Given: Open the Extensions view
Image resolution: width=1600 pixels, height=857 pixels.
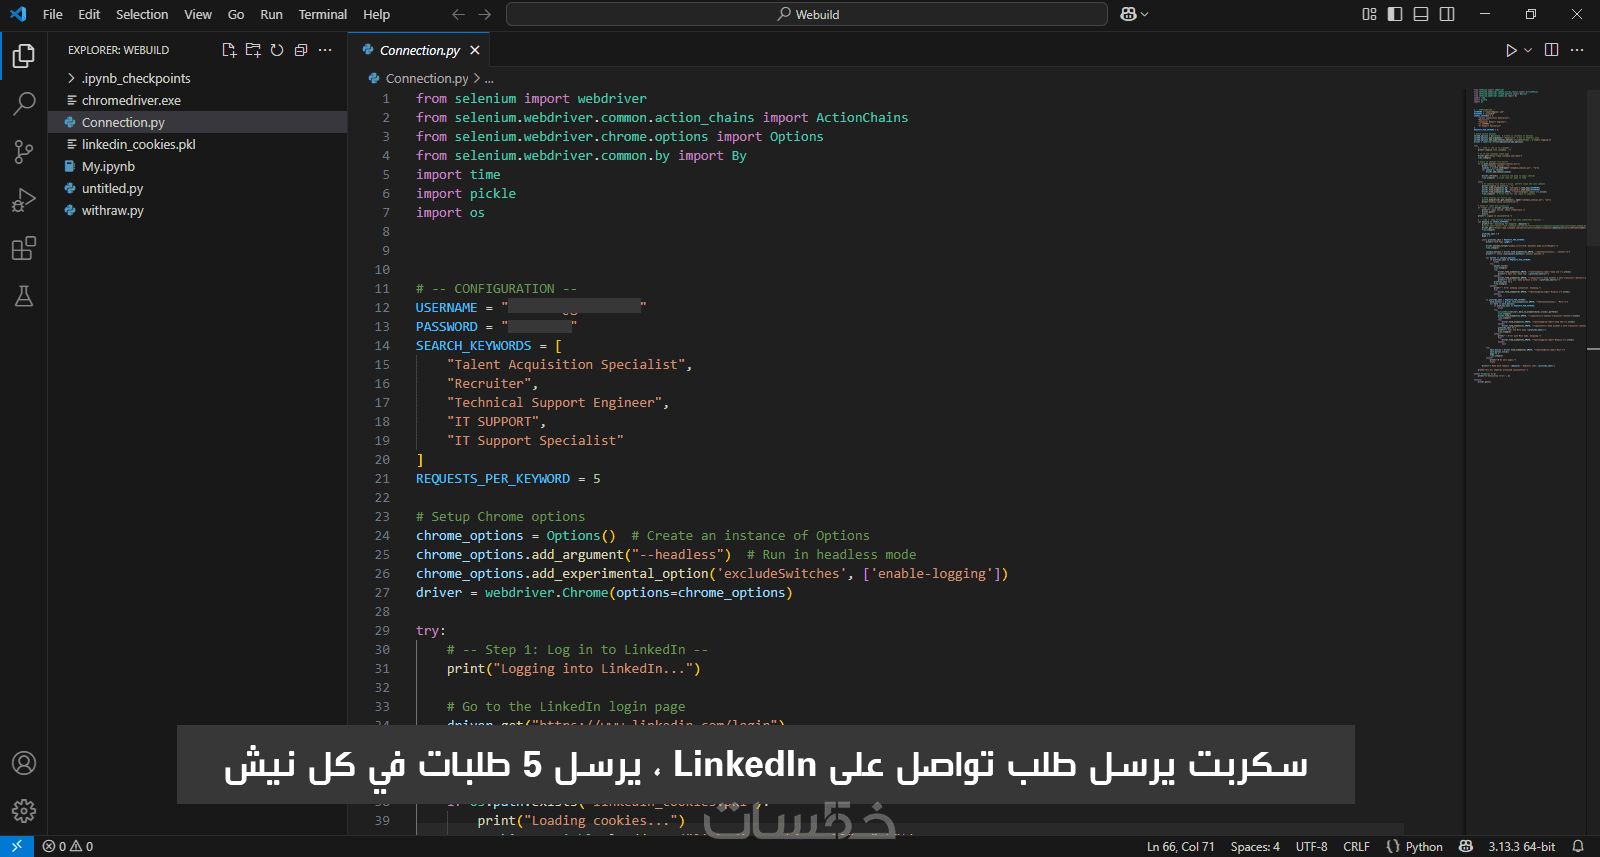Looking at the screenshot, I should click(24, 248).
